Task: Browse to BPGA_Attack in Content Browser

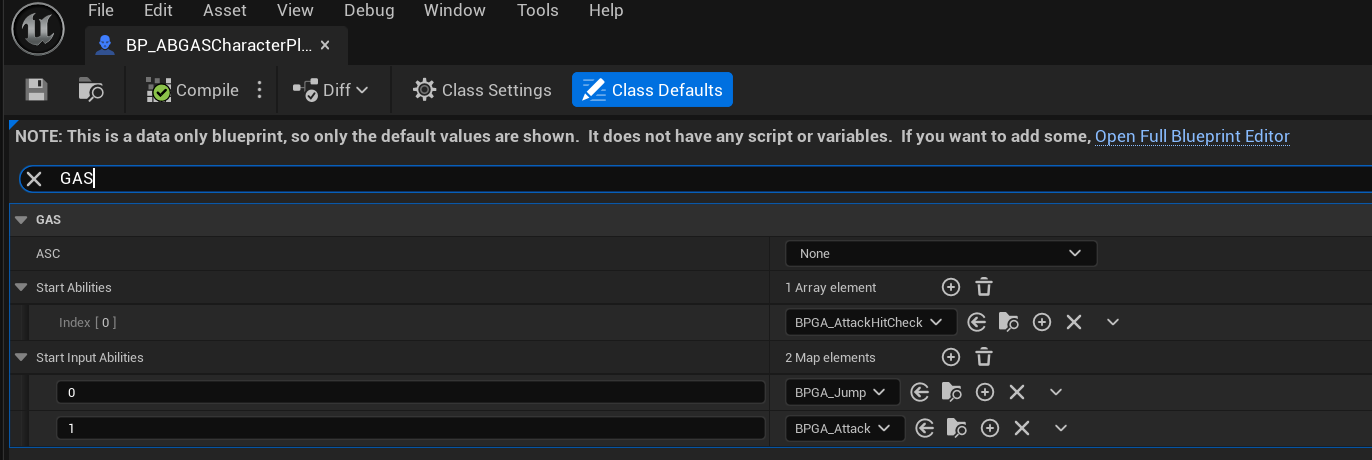Action: [957, 428]
